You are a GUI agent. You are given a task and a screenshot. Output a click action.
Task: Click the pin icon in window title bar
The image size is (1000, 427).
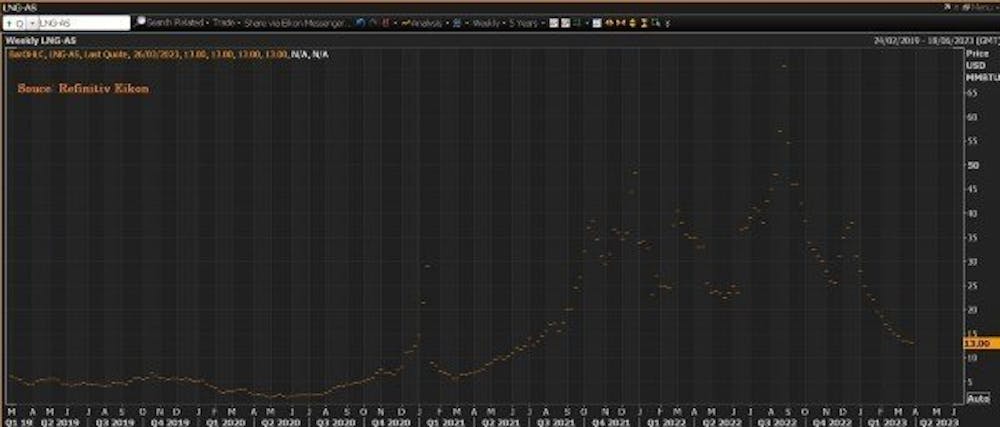[x=948, y=6]
